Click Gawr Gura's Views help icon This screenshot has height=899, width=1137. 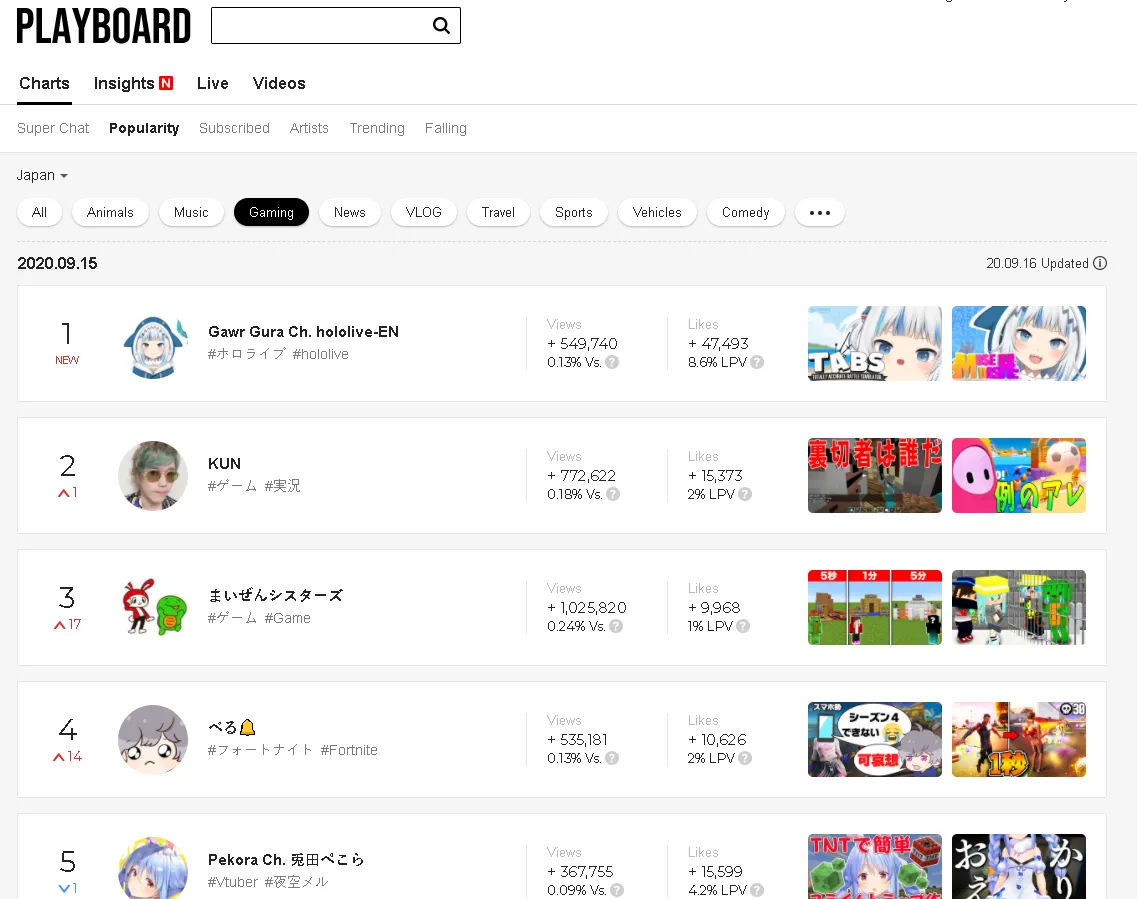[x=612, y=362]
